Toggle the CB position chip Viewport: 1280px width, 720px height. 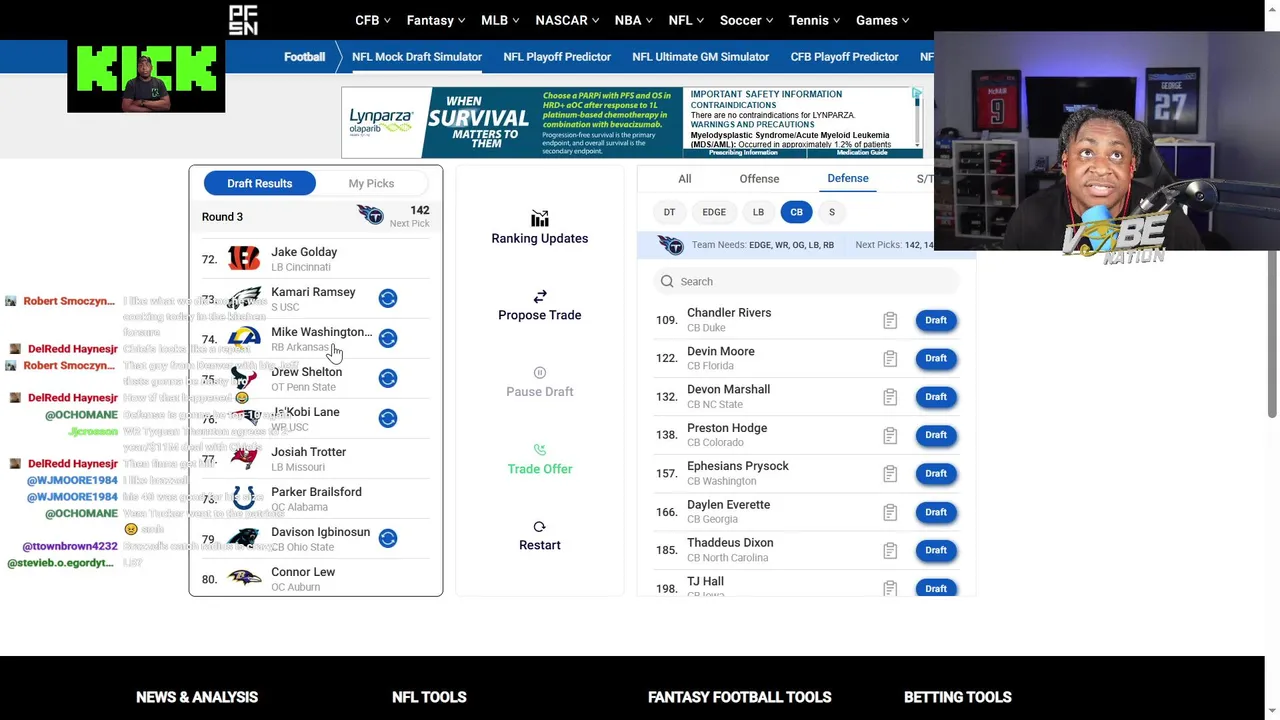click(796, 212)
